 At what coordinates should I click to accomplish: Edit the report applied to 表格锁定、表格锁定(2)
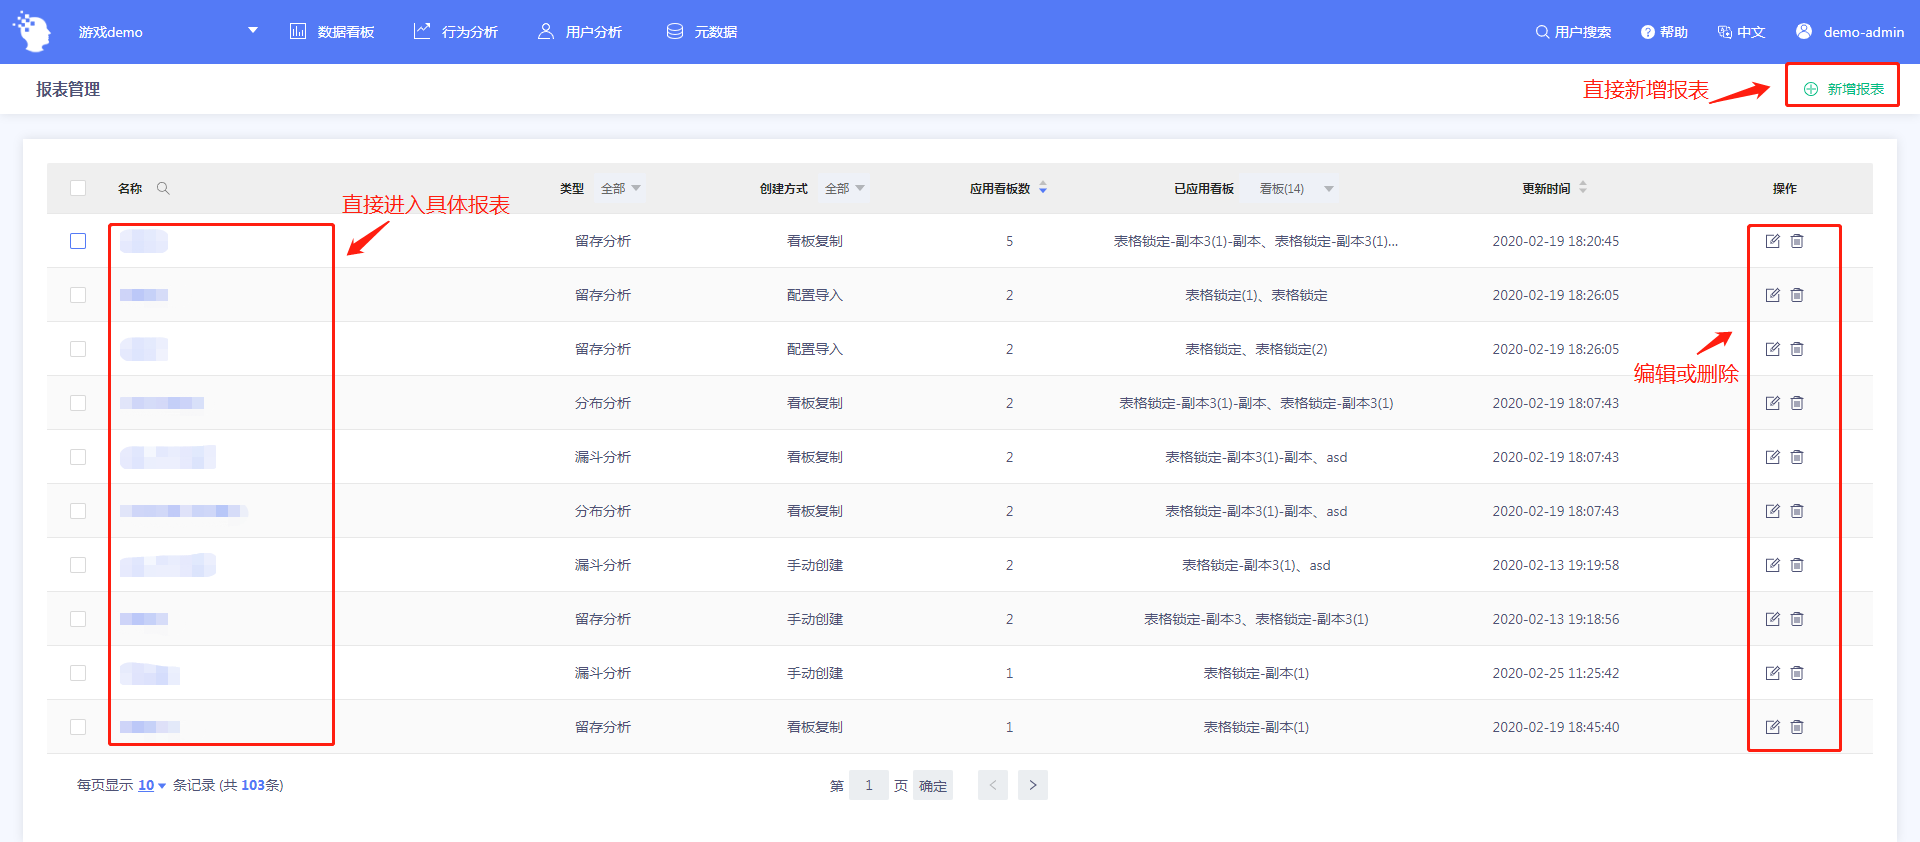[x=1772, y=349]
